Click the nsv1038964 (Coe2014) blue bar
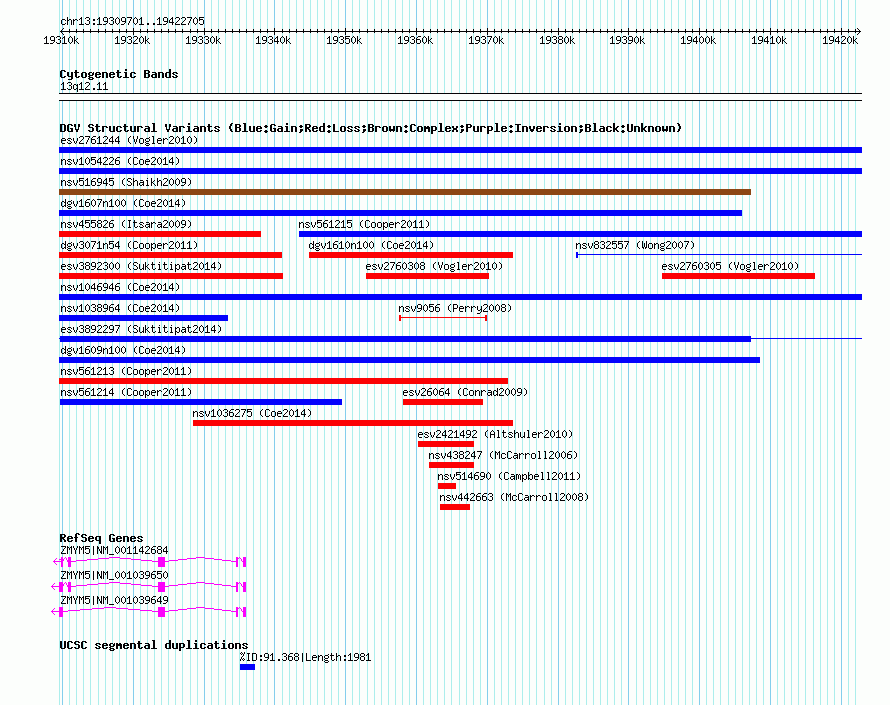This screenshot has width=890, height=705. tap(144, 318)
